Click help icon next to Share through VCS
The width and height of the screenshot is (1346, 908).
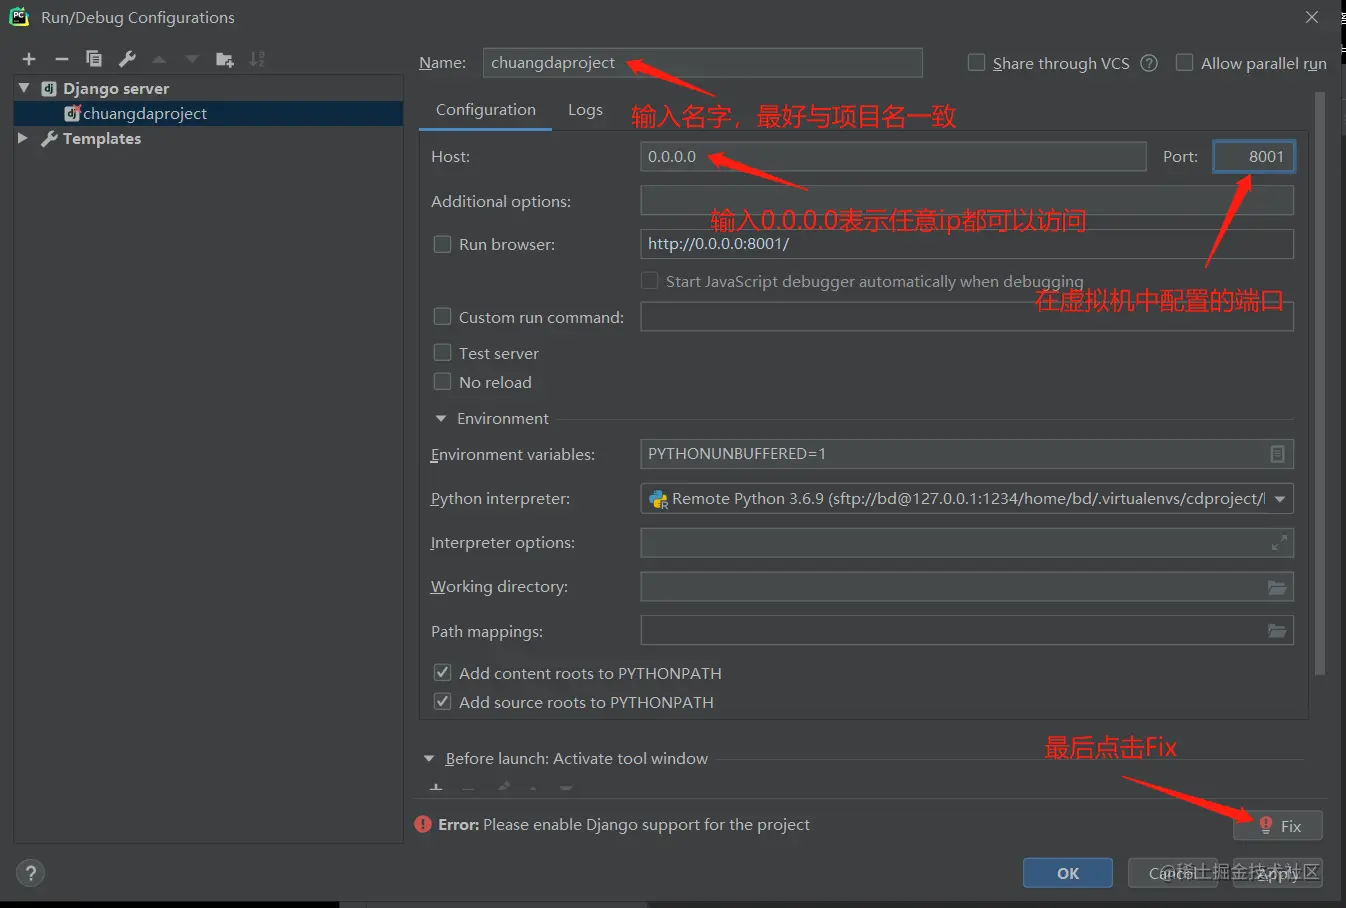click(1149, 63)
